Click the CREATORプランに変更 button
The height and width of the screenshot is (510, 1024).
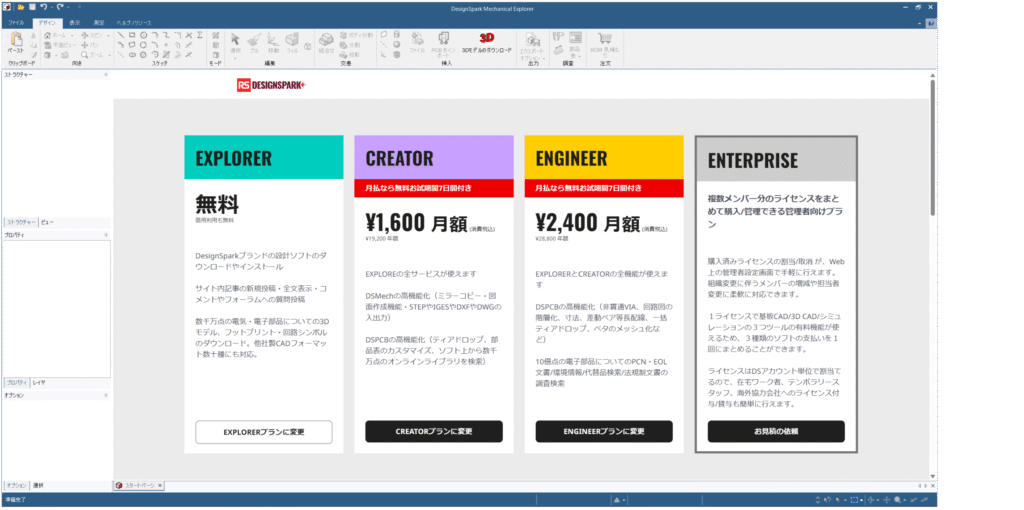coord(434,432)
